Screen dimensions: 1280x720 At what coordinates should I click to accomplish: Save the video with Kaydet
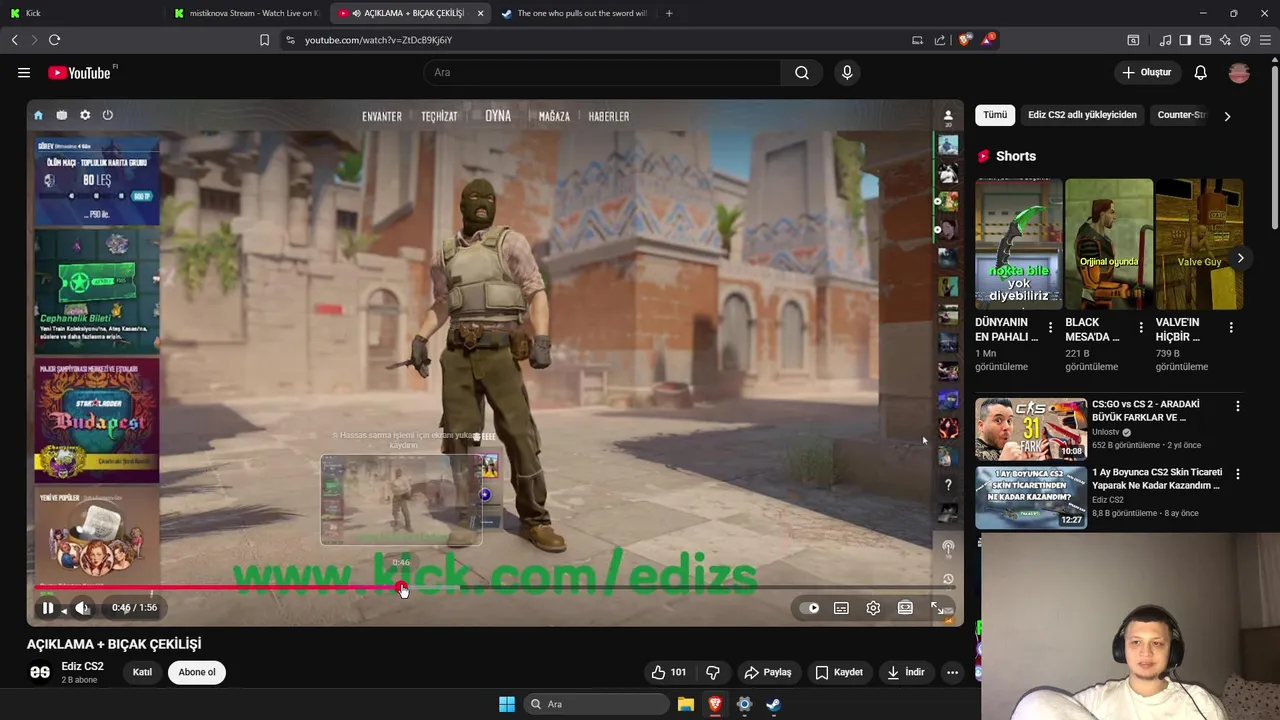pyautogui.click(x=838, y=672)
